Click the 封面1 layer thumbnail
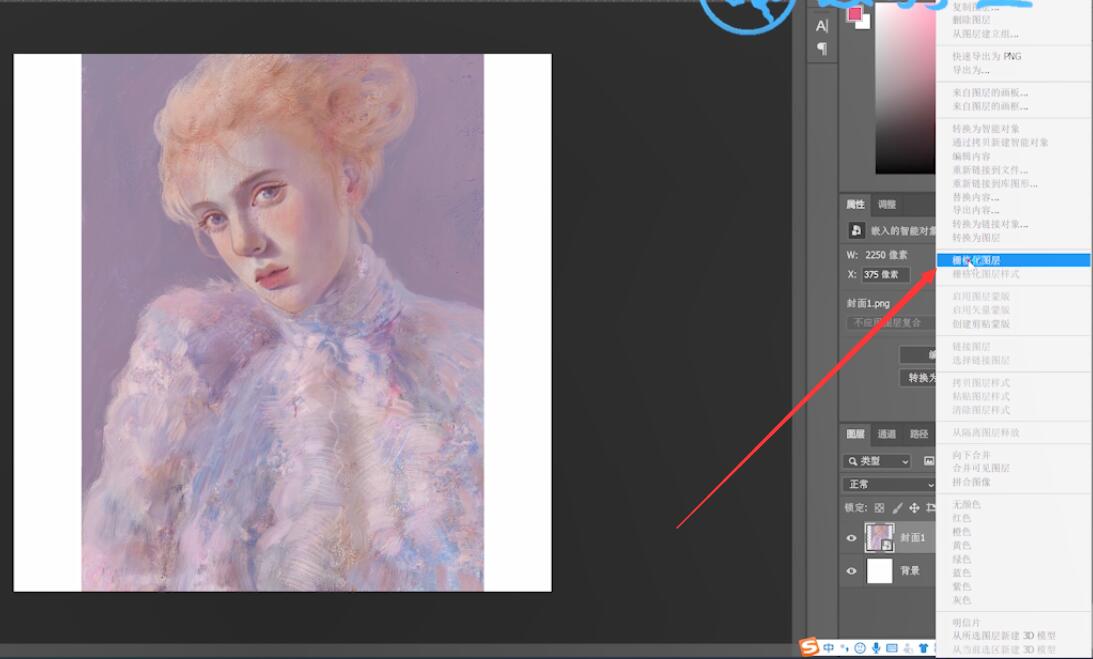The width and height of the screenshot is (1093, 659). 879,538
